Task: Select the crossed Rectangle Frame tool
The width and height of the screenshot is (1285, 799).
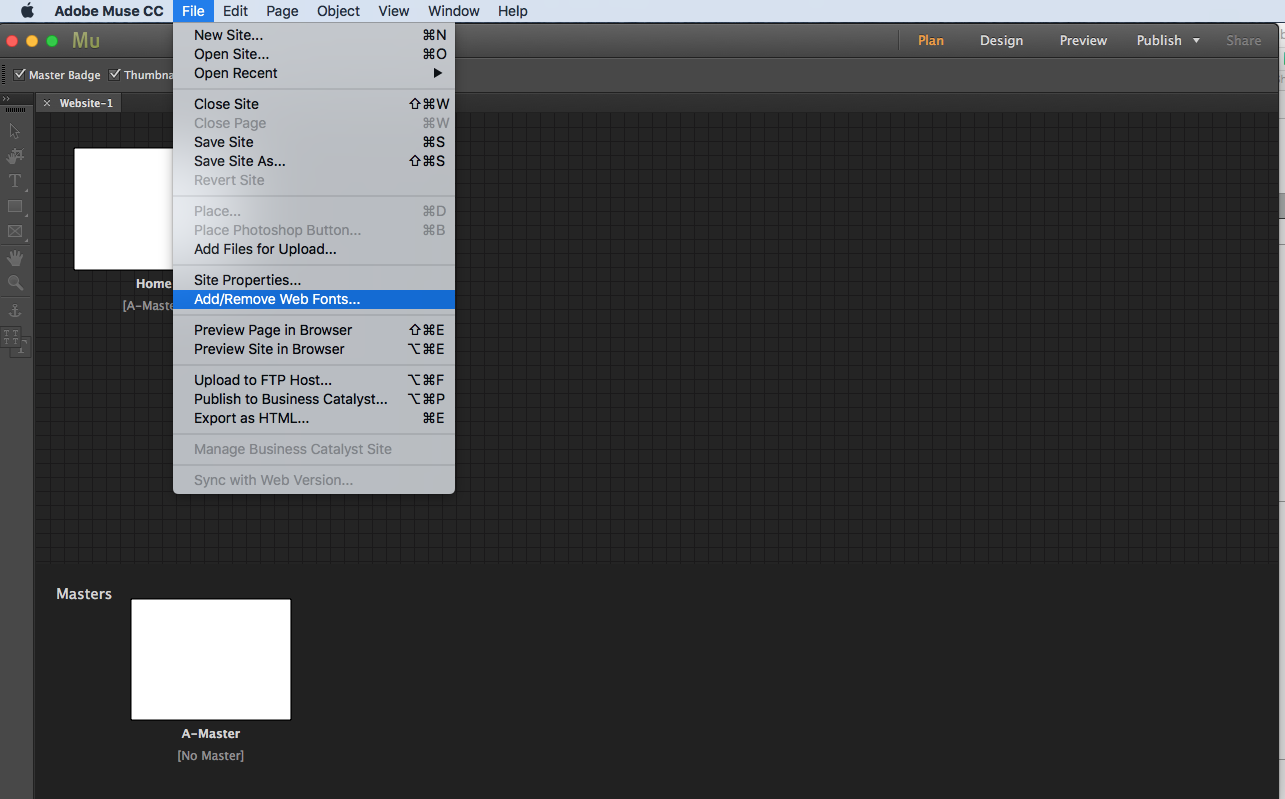Action: pos(15,232)
